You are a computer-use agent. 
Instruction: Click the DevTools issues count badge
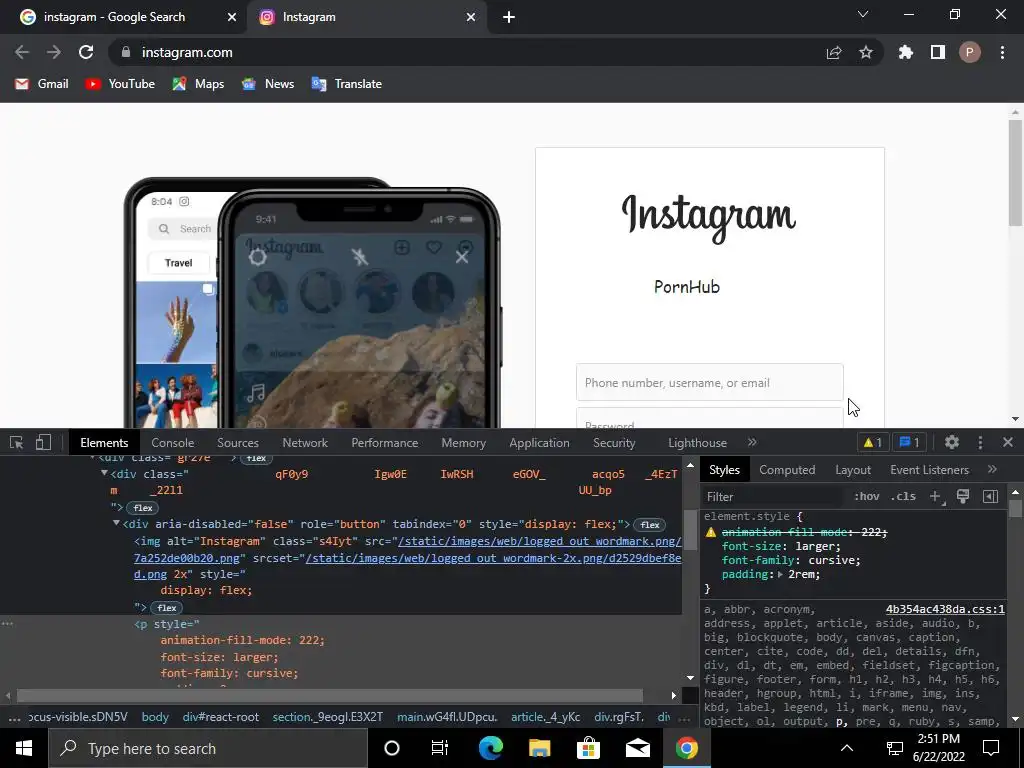coord(909,443)
